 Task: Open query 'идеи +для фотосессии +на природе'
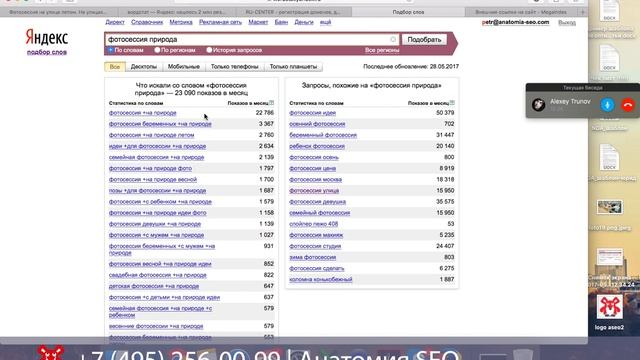tap(157, 146)
